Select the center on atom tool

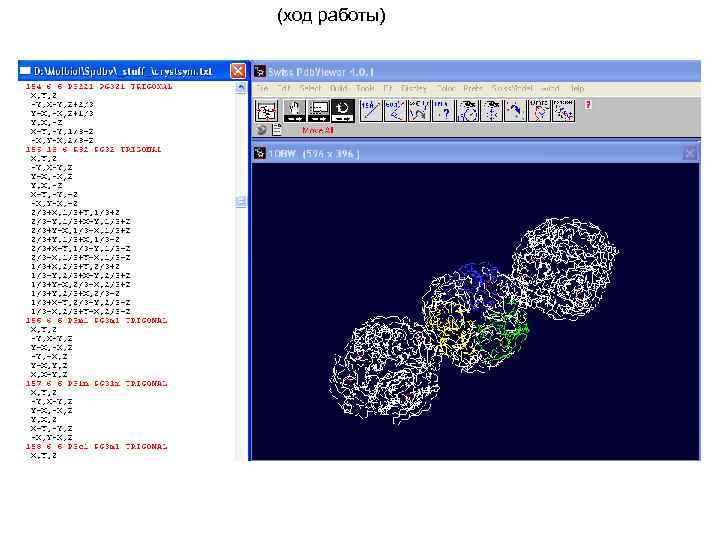(491, 111)
